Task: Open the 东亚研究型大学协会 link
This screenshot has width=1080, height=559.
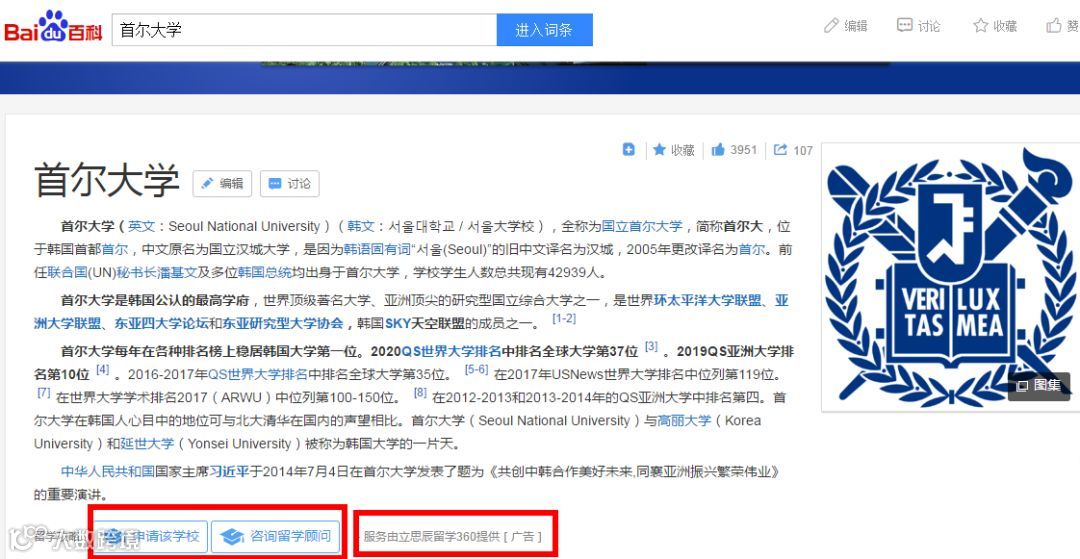Action: click(x=282, y=324)
